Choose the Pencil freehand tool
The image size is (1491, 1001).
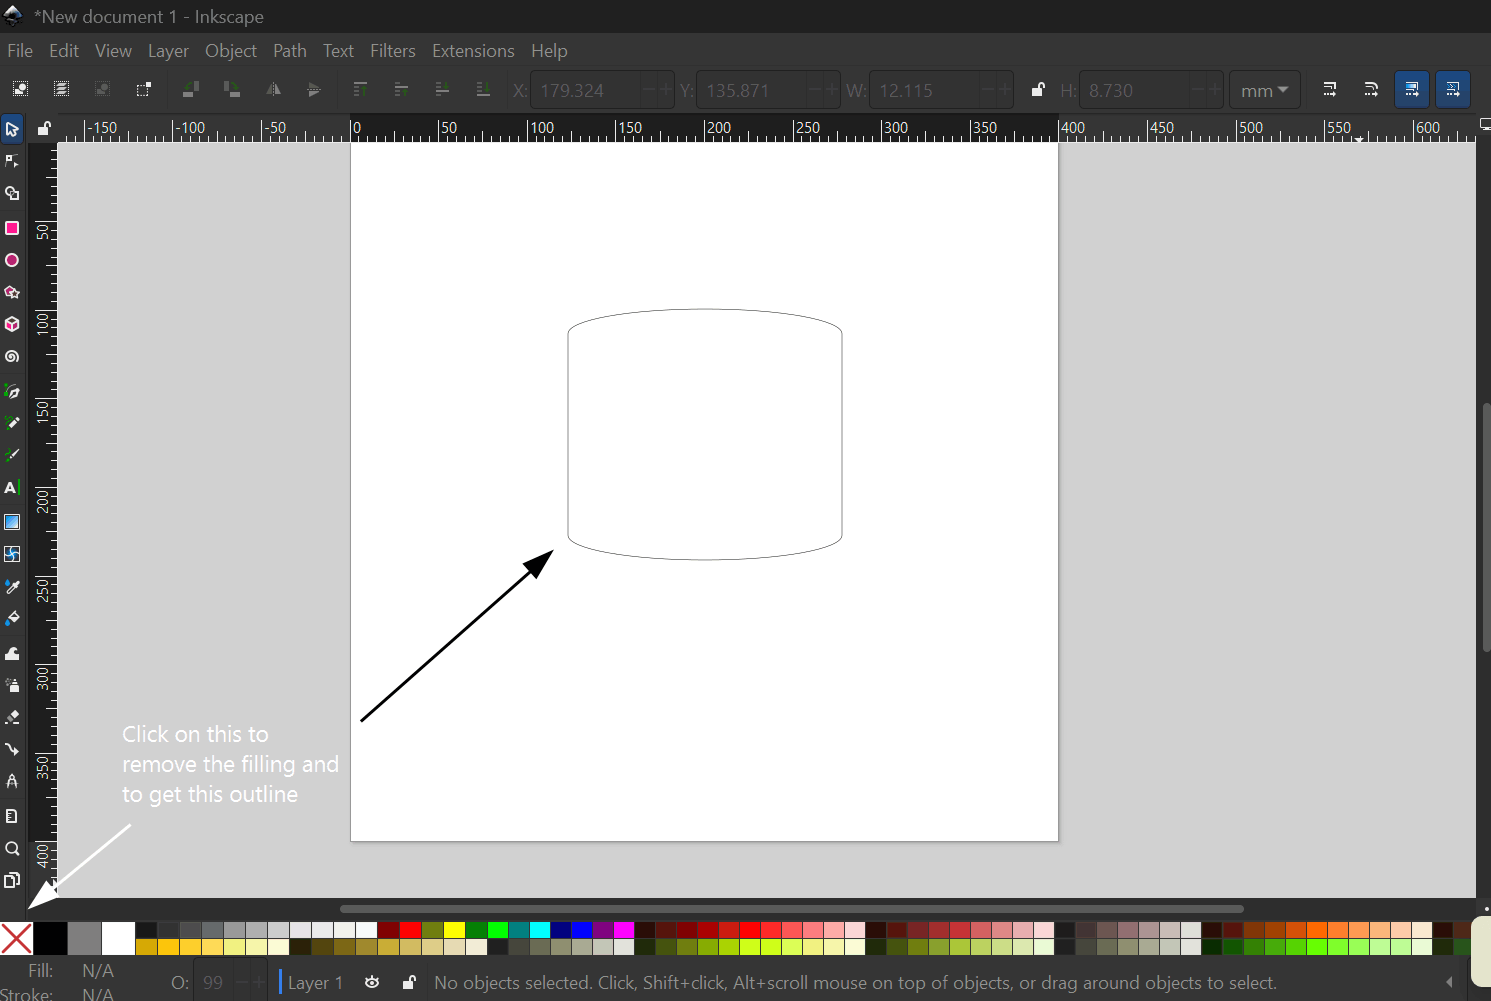[x=12, y=423]
